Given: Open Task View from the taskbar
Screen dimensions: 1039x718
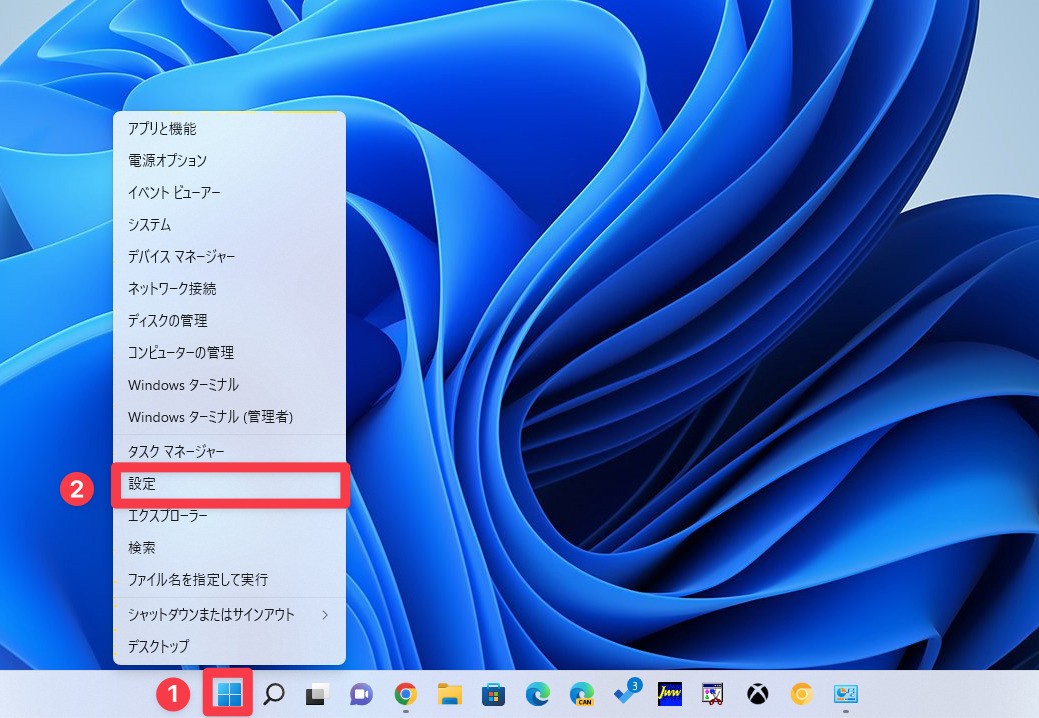Looking at the screenshot, I should click(x=317, y=694).
